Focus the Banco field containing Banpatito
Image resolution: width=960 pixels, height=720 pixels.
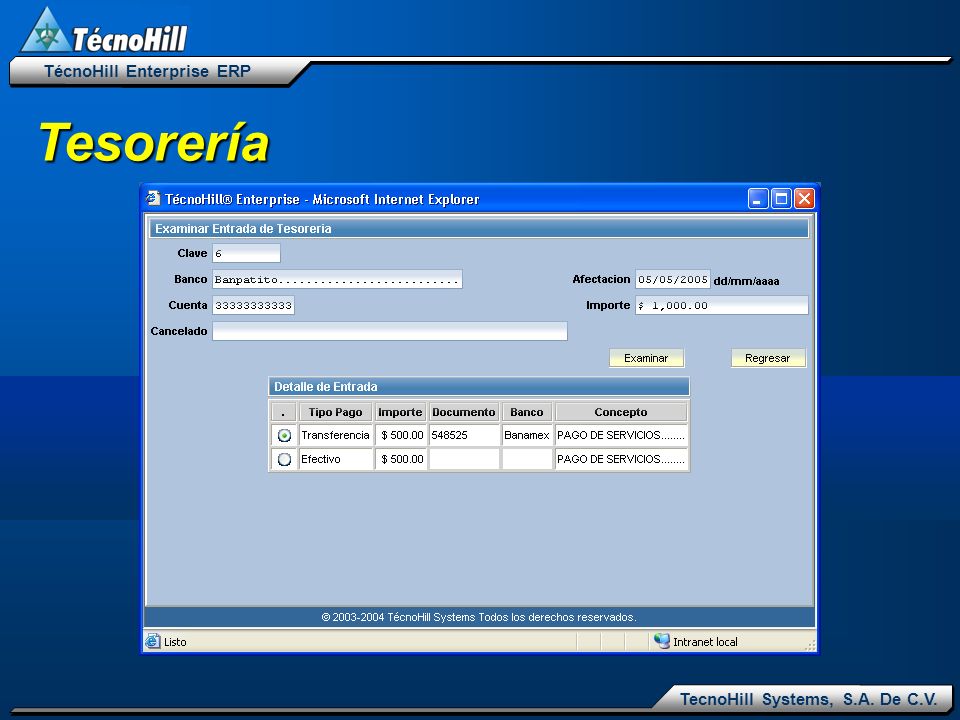tap(337, 279)
